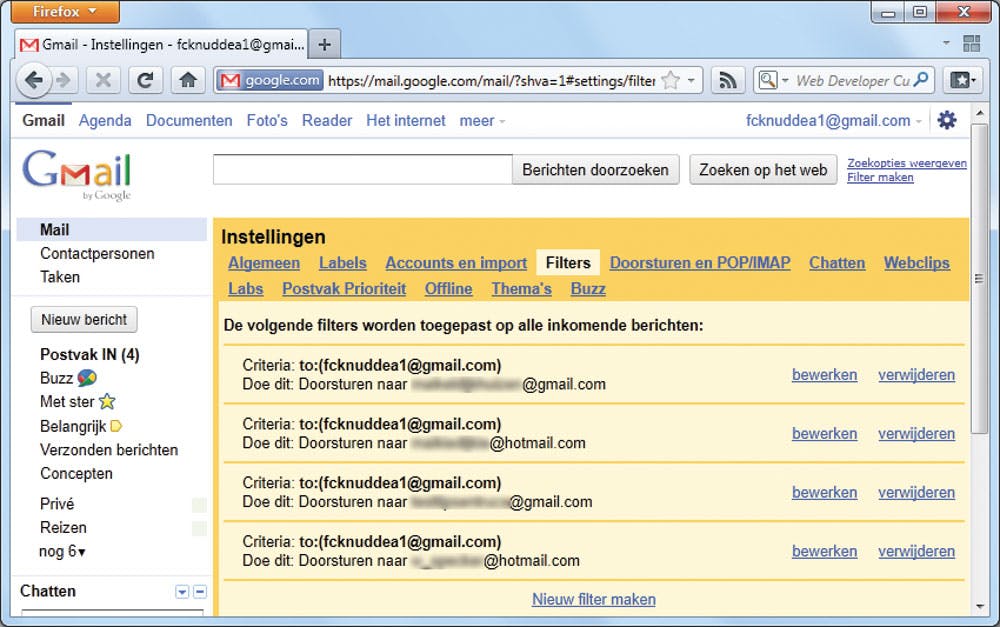The width and height of the screenshot is (1000, 627).
Task: Open the Firefox main menu button
Action: [65, 11]
